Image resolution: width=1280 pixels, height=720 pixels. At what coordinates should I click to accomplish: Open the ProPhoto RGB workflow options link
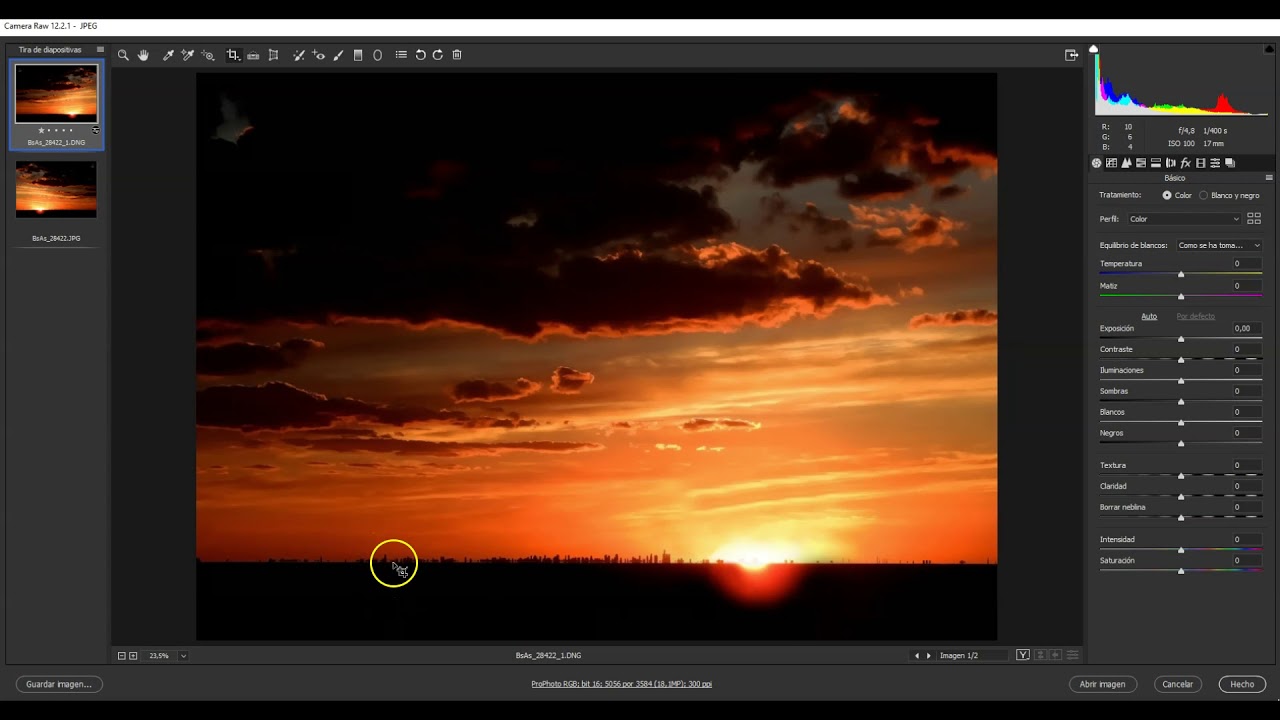click(x=621, y=684)
